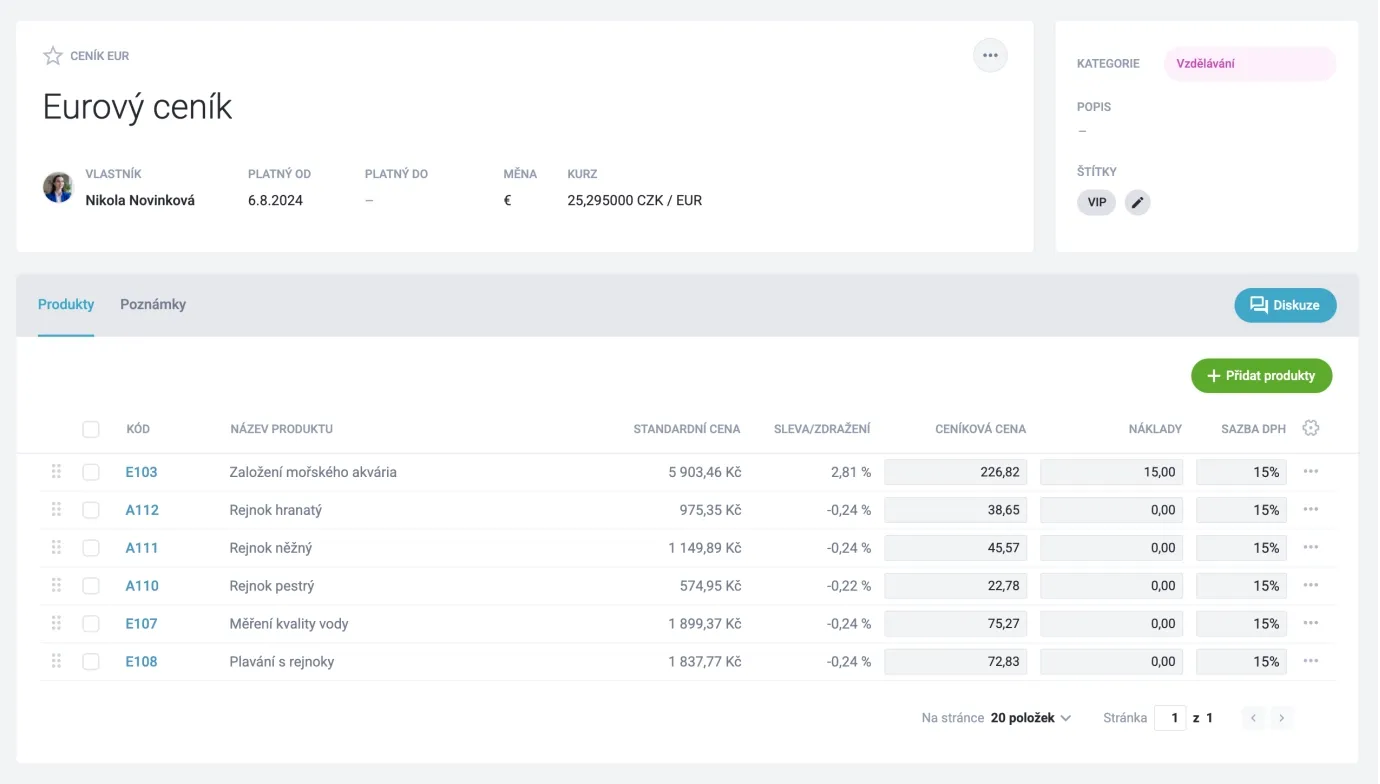Open the Kategorie Vzdělávání selector
Screen dimensions: 1380x784
(x=1249, y=64)
